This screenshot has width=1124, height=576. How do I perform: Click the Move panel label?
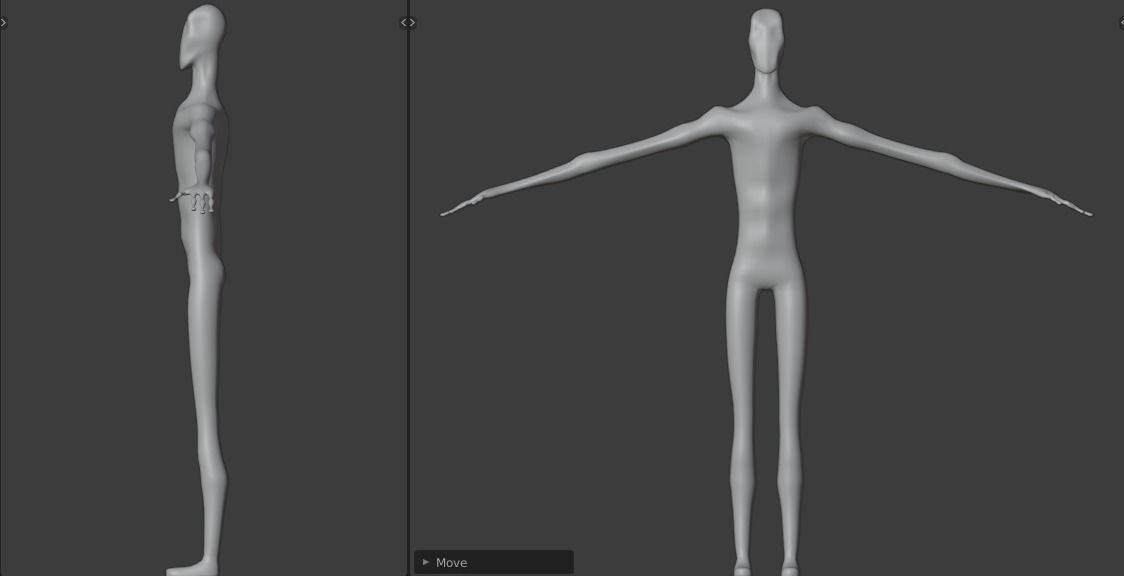click(x=452, y=562)
